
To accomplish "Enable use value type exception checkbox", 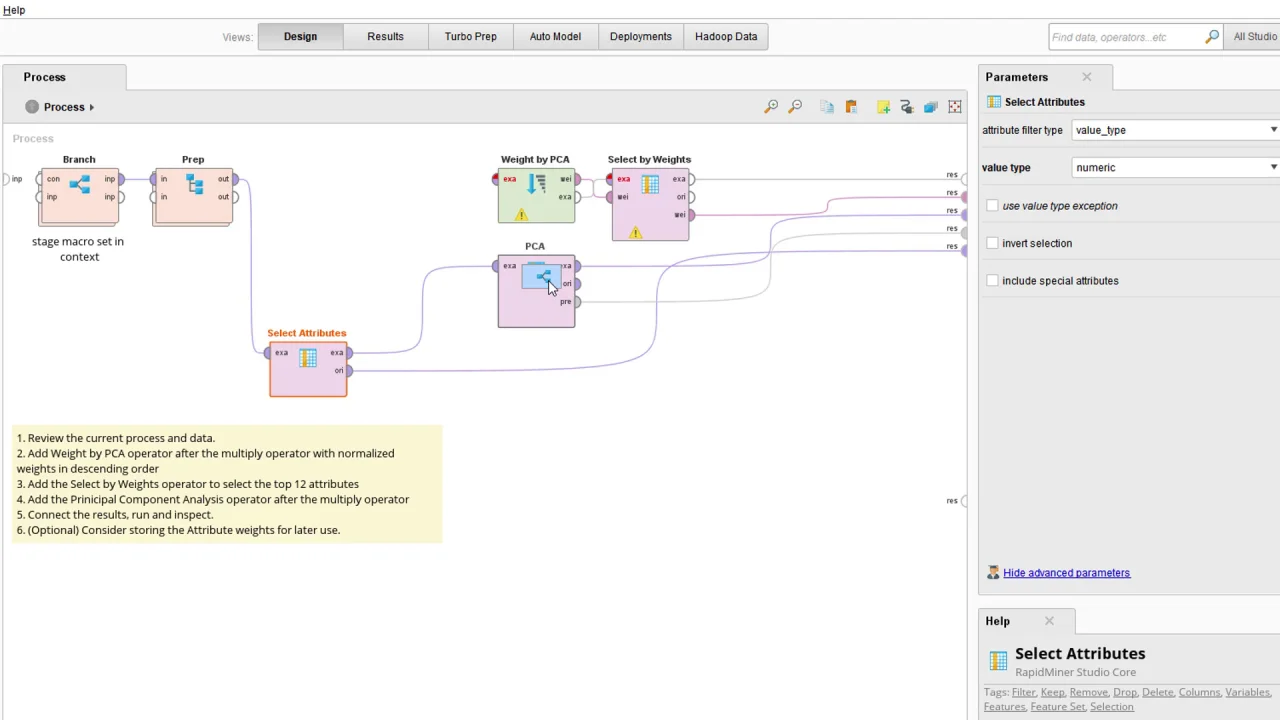I will pyautogui.click(x=992, y=206).
